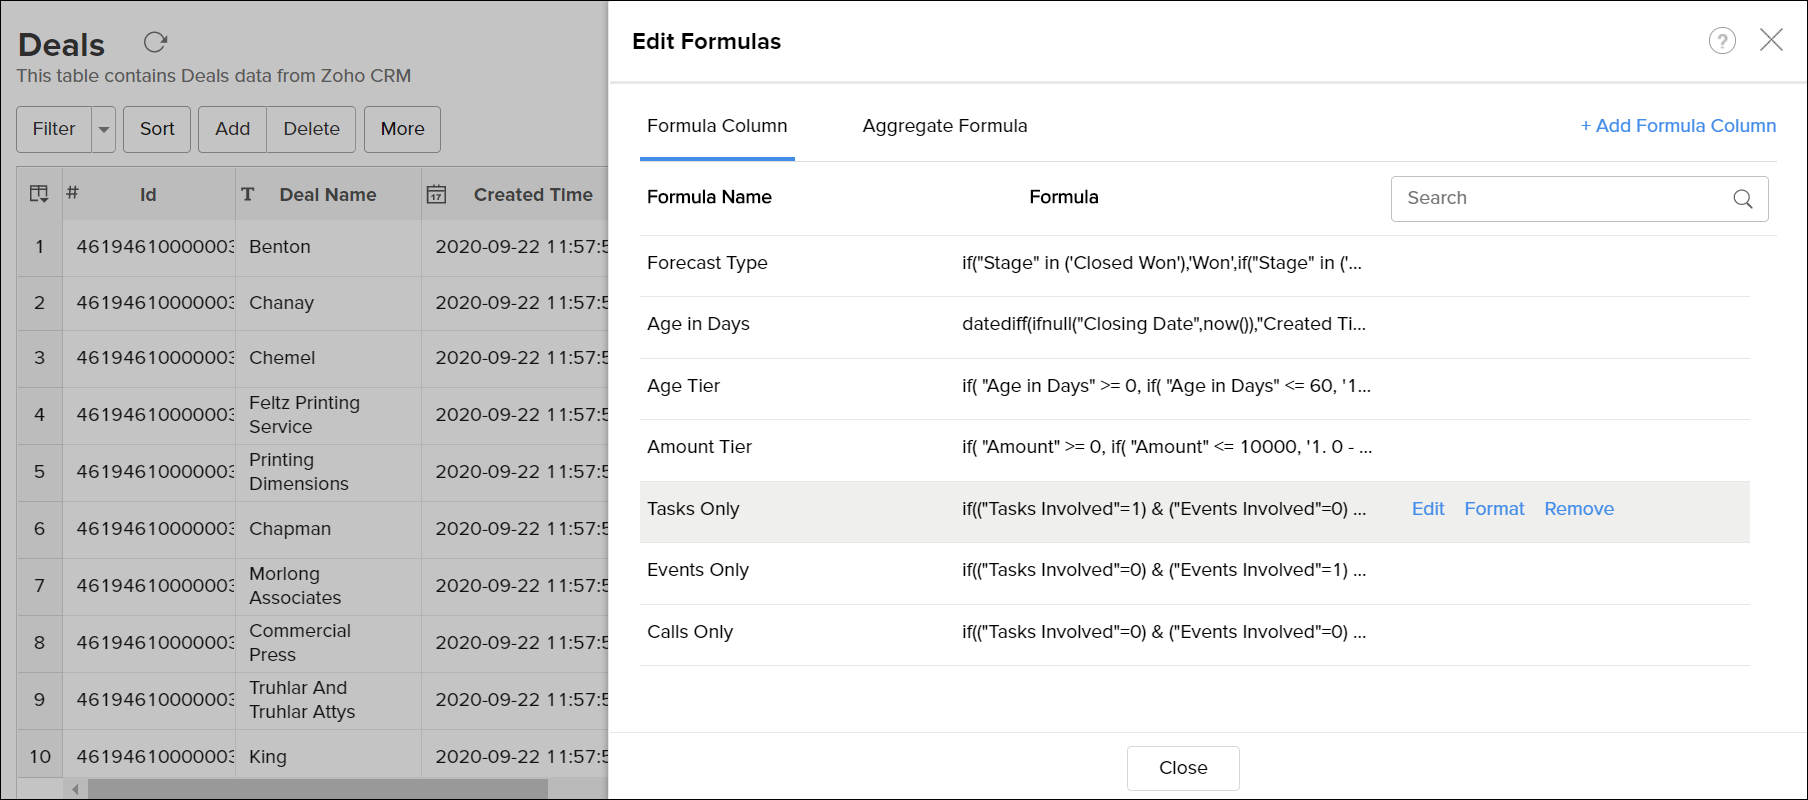Close the Edit Formulas panel with X
The width and height of the screenshot is (1808, 800).
1771,40
